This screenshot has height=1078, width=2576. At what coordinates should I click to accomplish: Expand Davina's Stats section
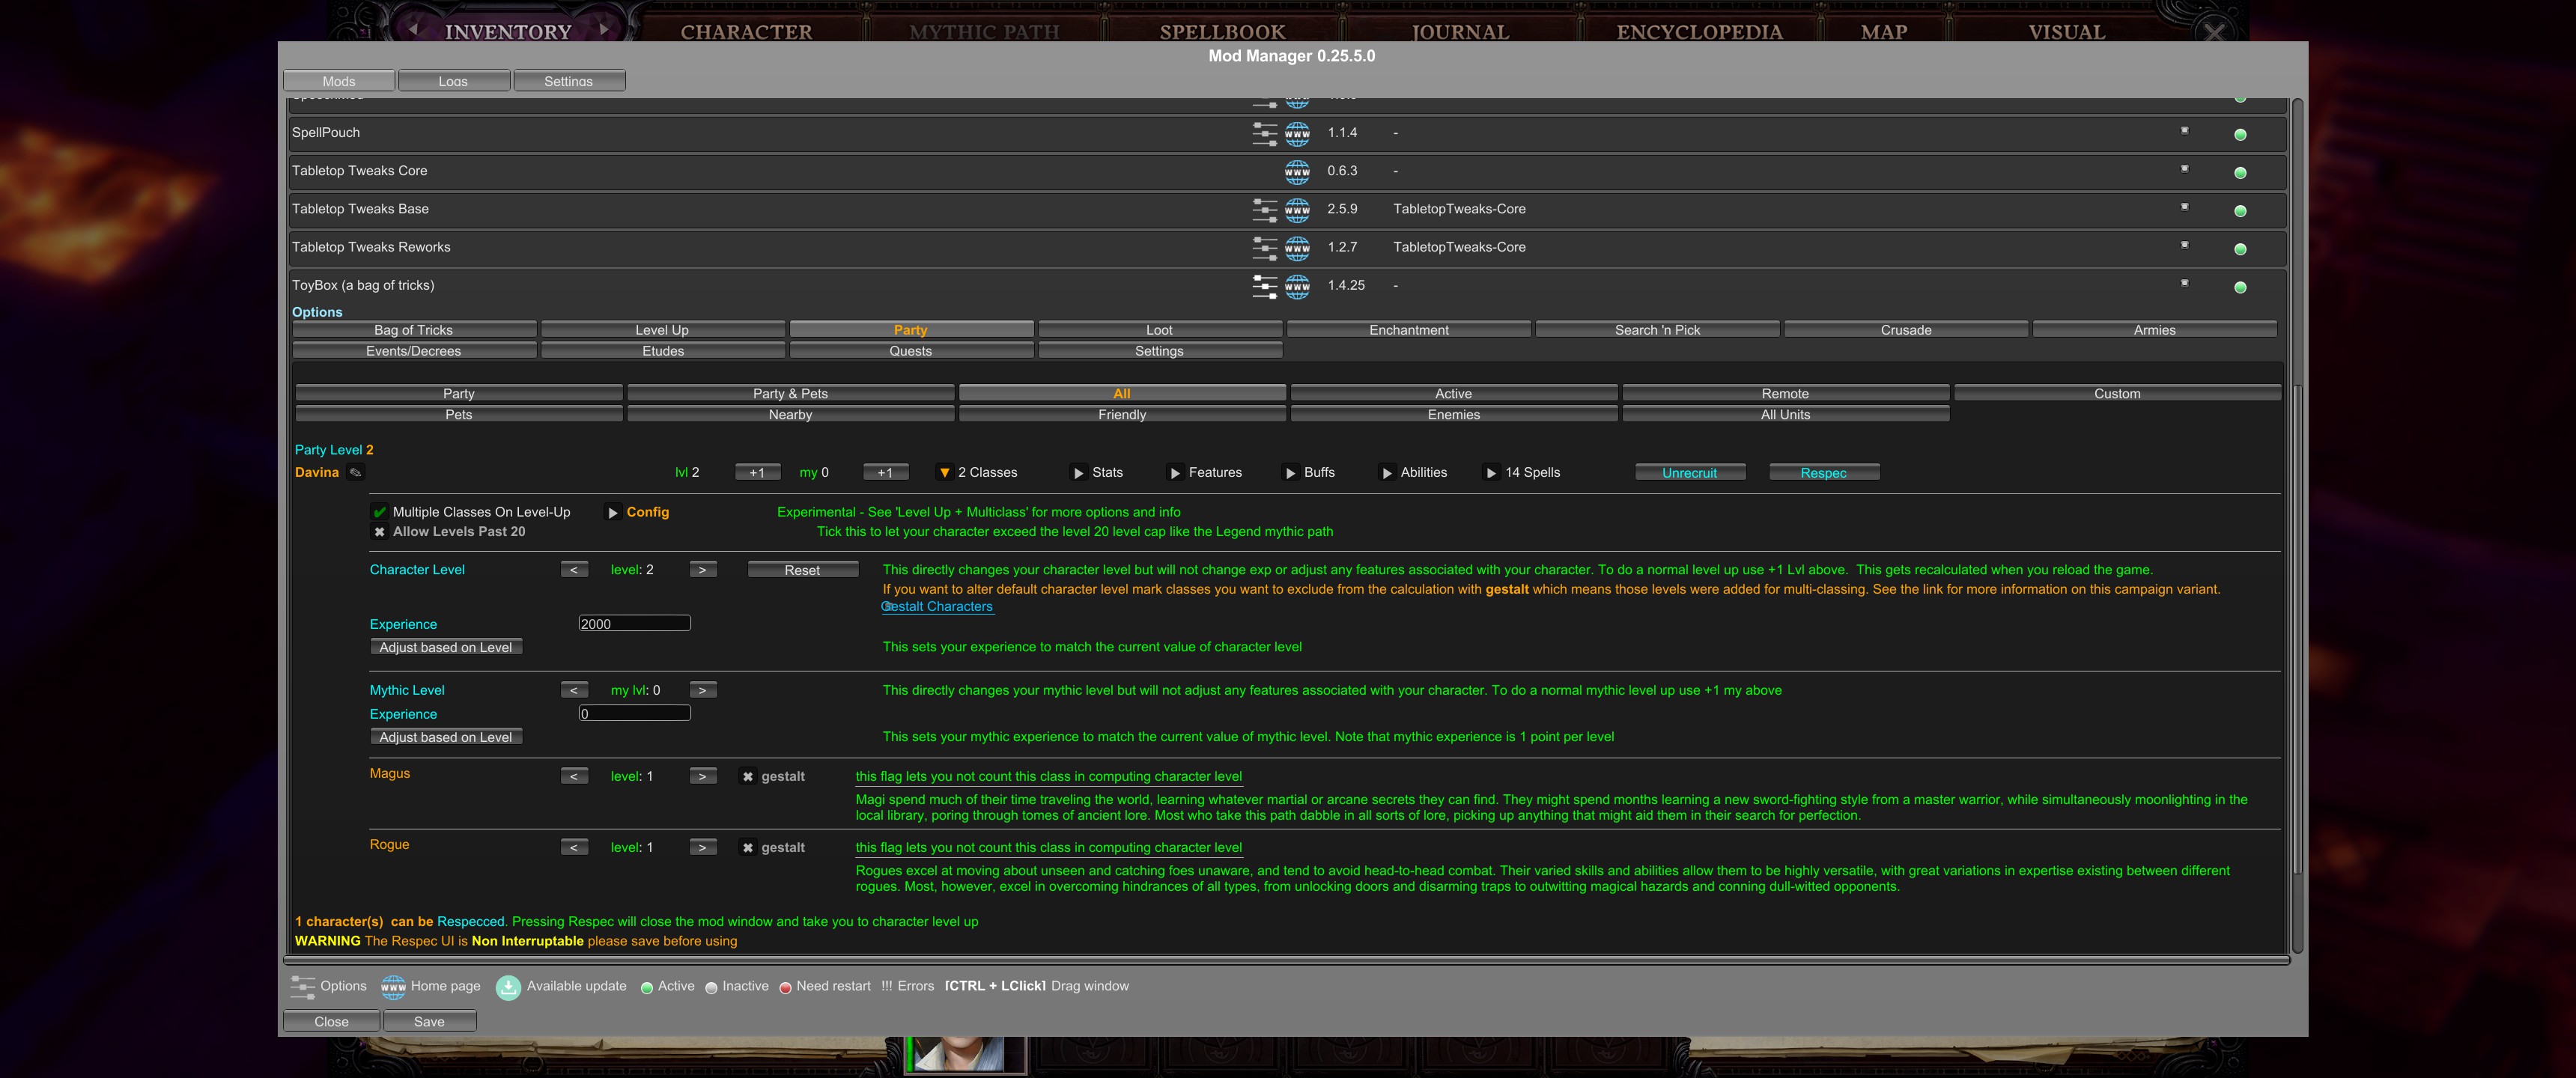click(1078, 473)
